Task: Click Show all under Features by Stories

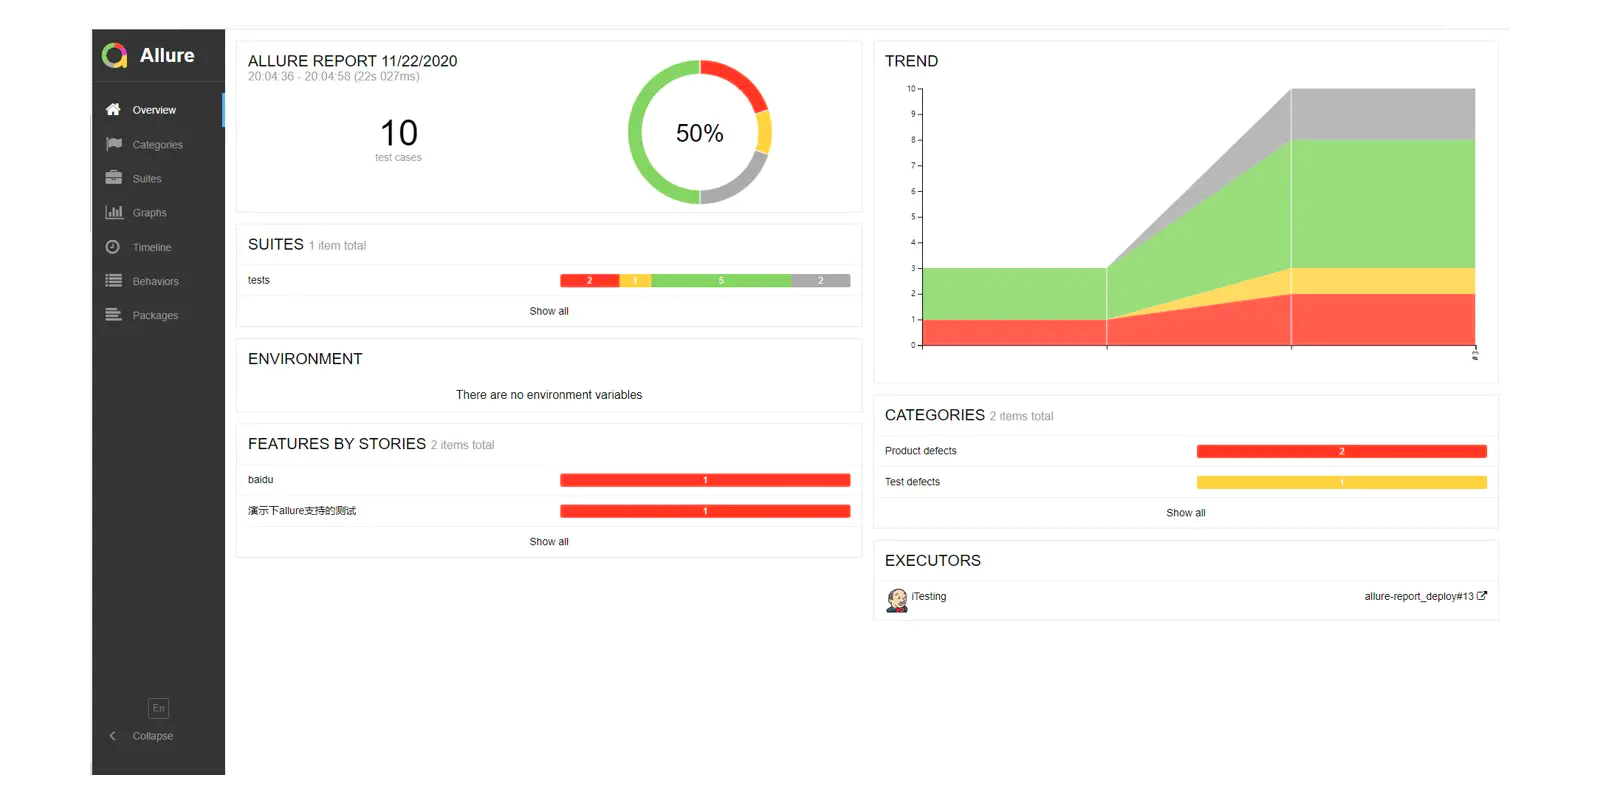Action: tap(549, 542)
